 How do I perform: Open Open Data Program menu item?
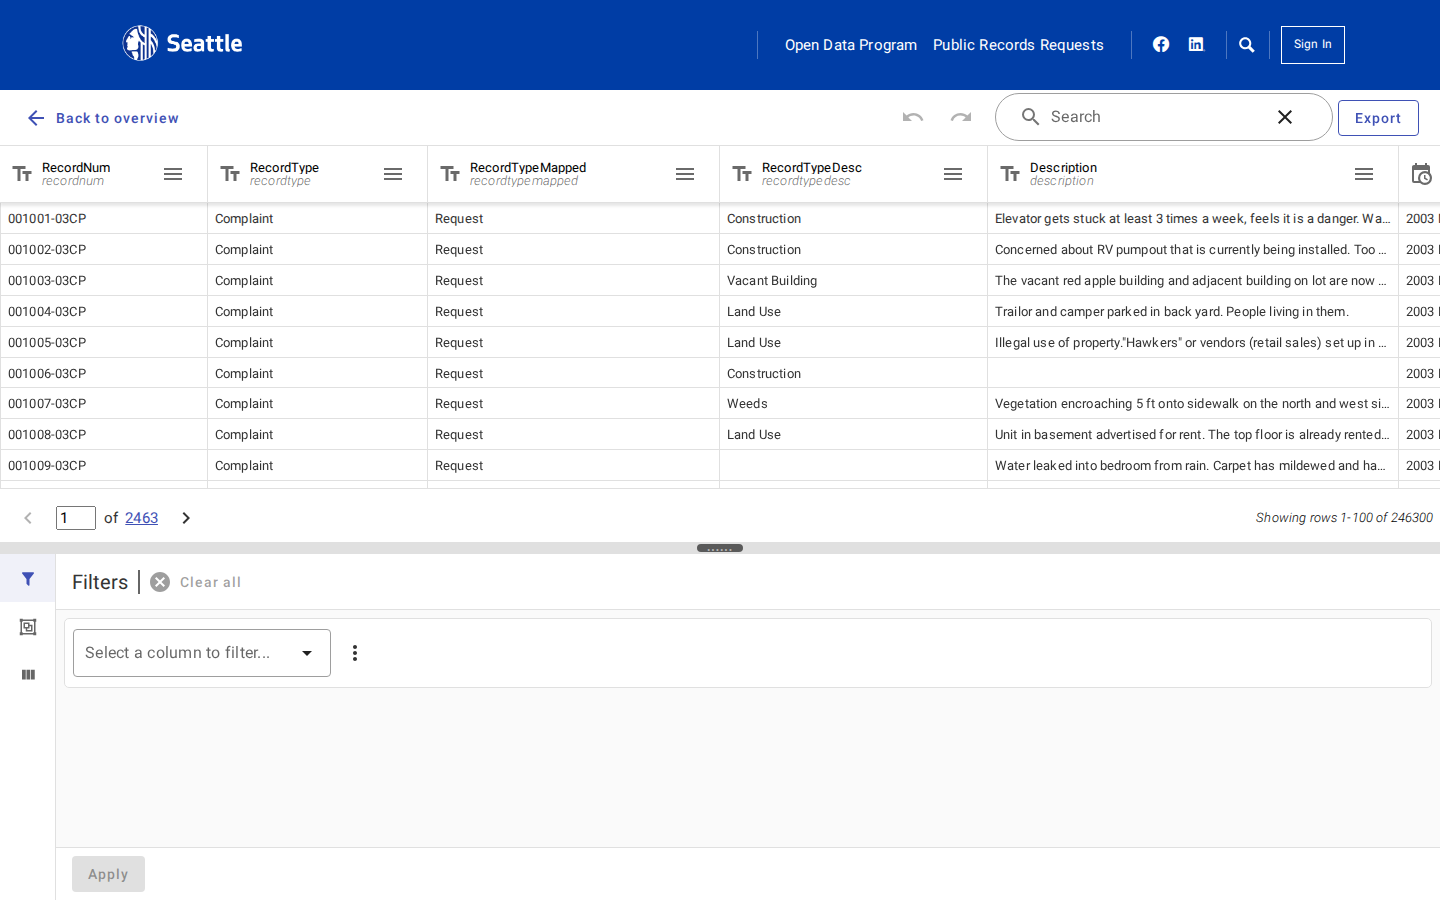[851, 45]
